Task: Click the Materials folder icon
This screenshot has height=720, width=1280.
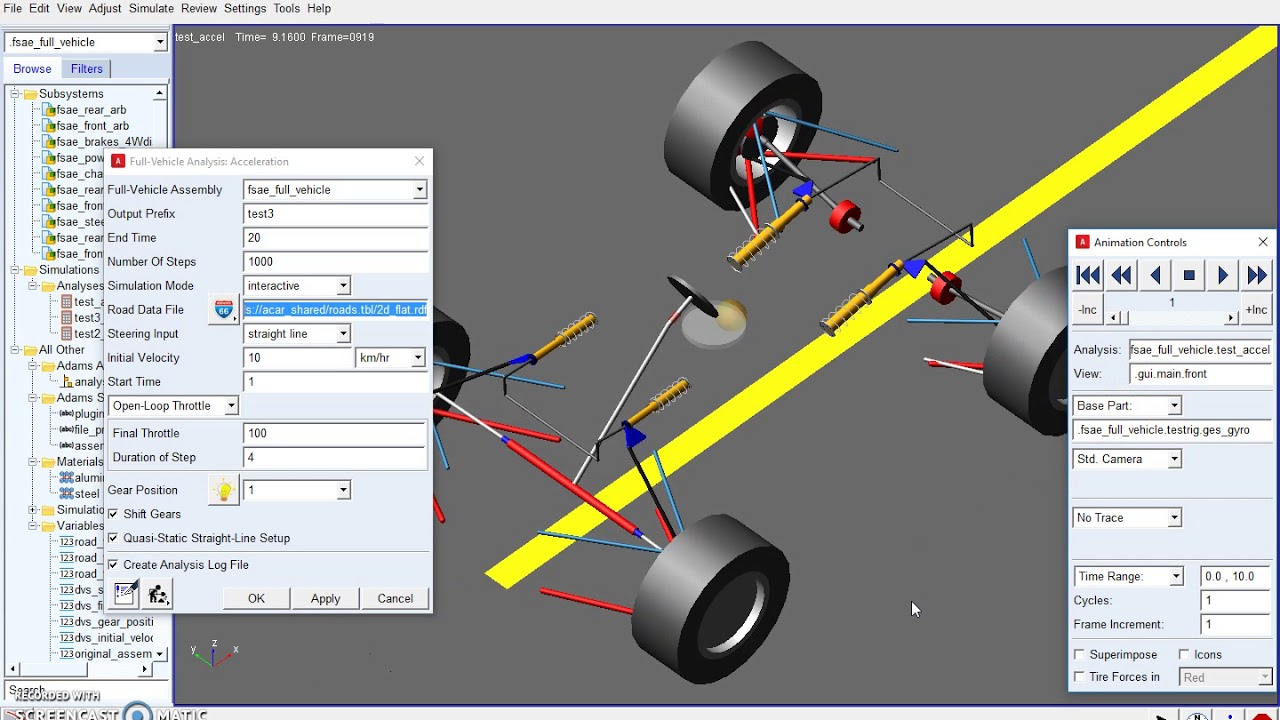Action: (47, 462)
